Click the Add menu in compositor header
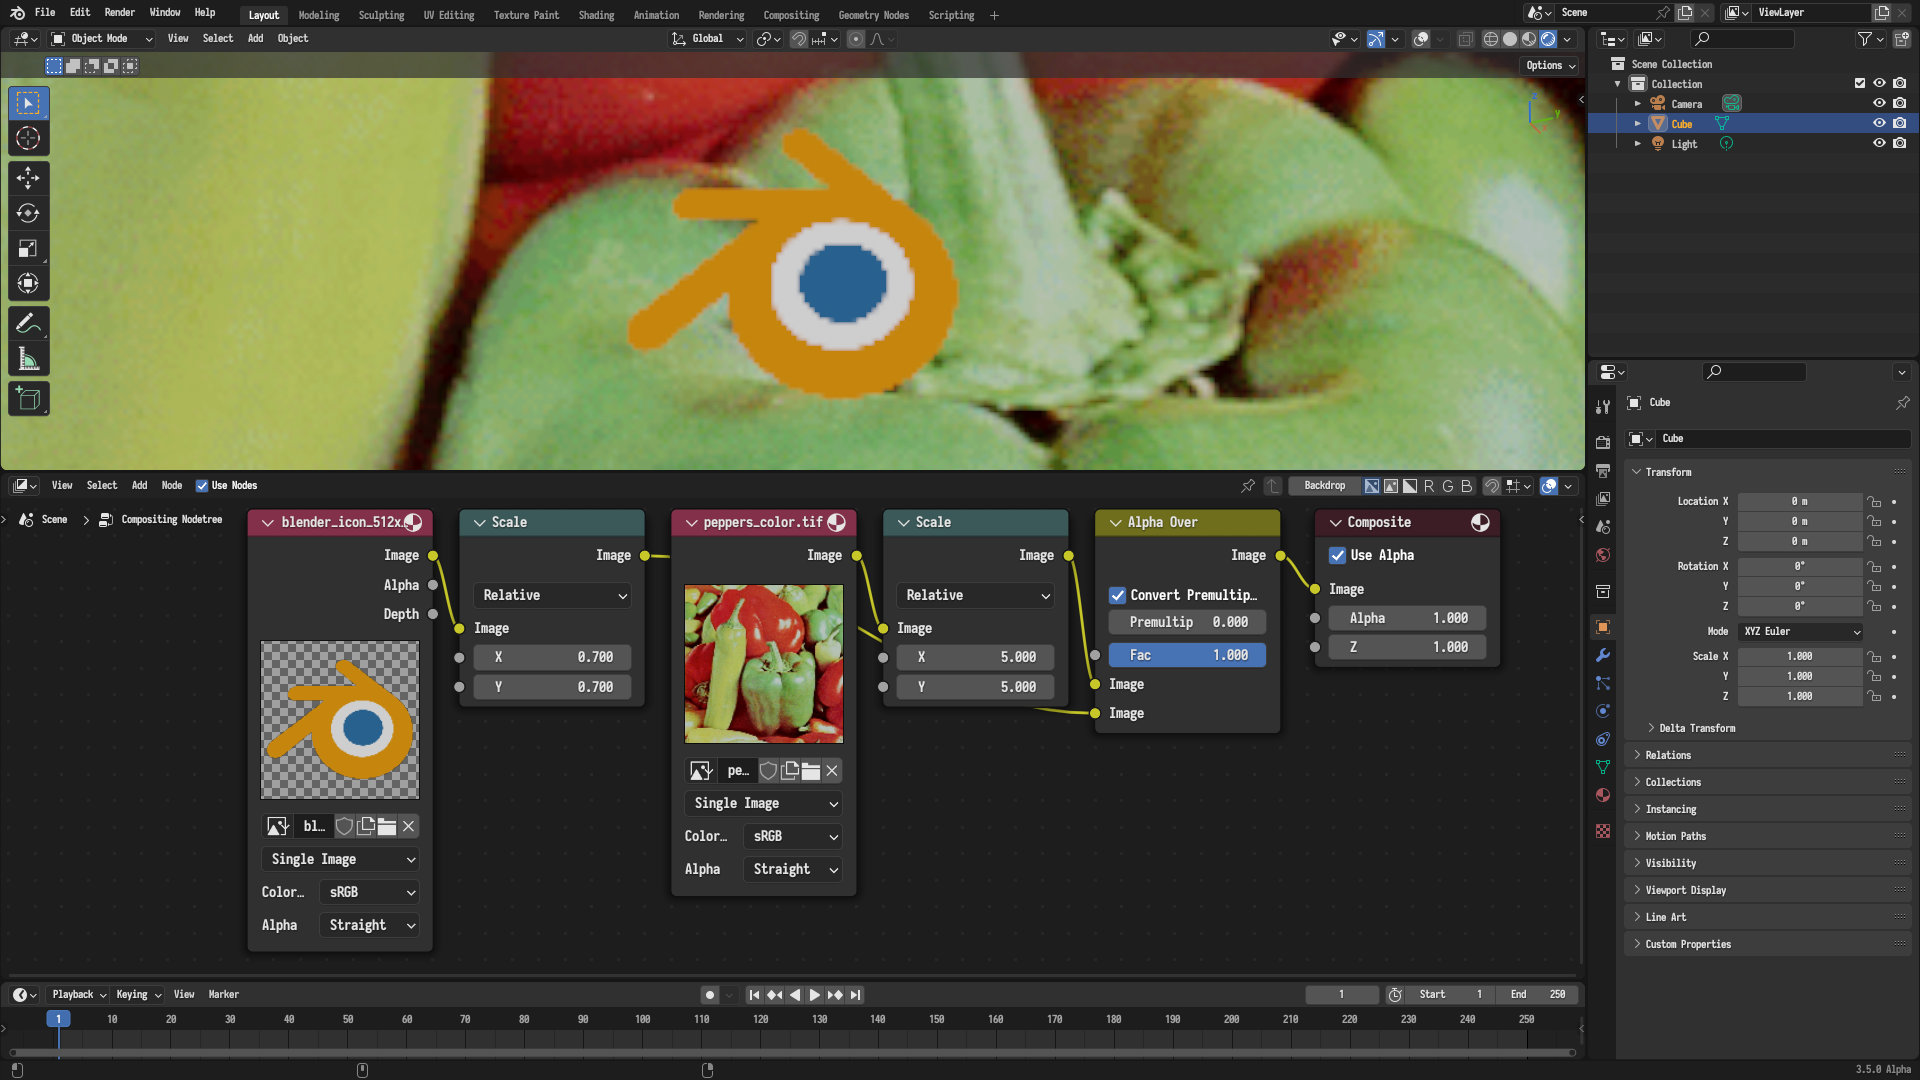 coord(140,485)
